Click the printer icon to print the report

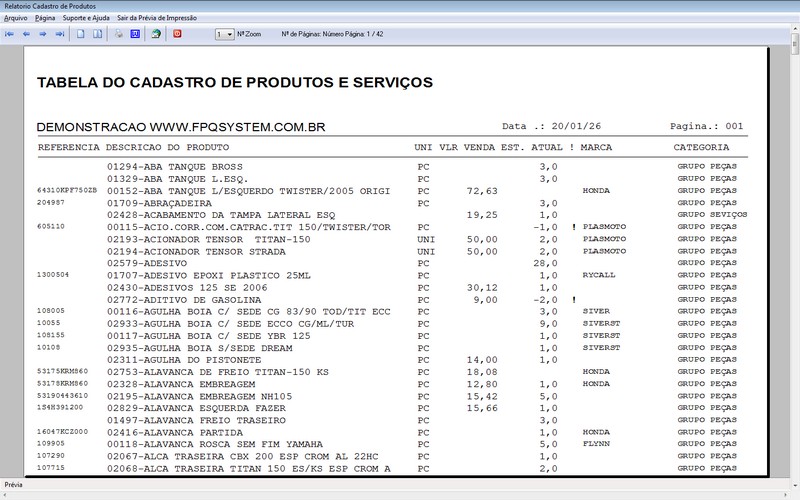click(x=118, y=34)
